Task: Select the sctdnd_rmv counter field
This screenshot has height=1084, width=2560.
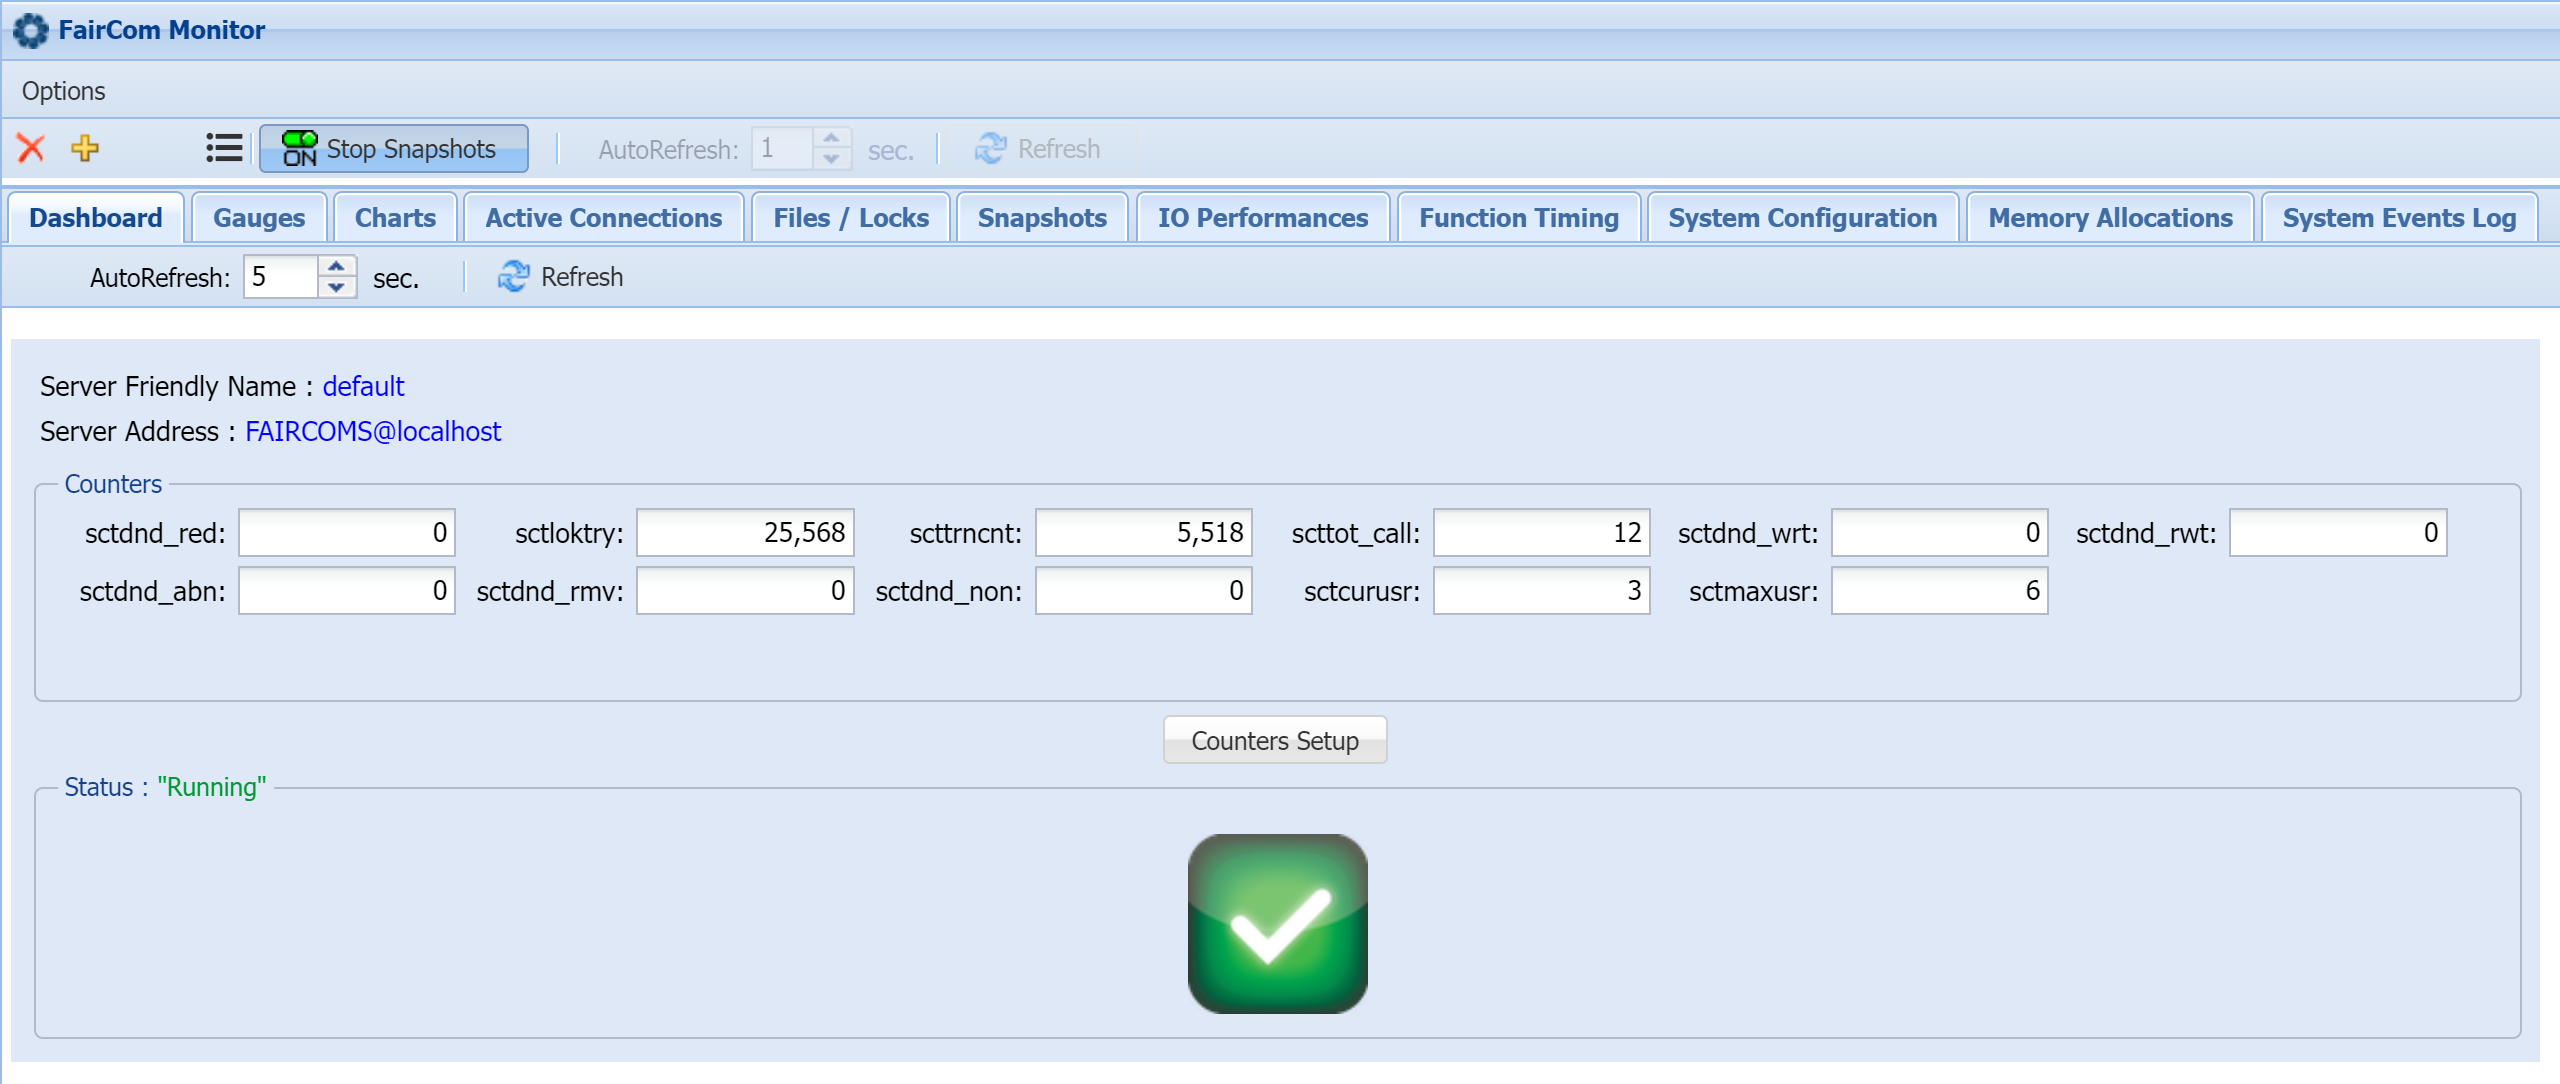Action: click(x=745, y=591)
